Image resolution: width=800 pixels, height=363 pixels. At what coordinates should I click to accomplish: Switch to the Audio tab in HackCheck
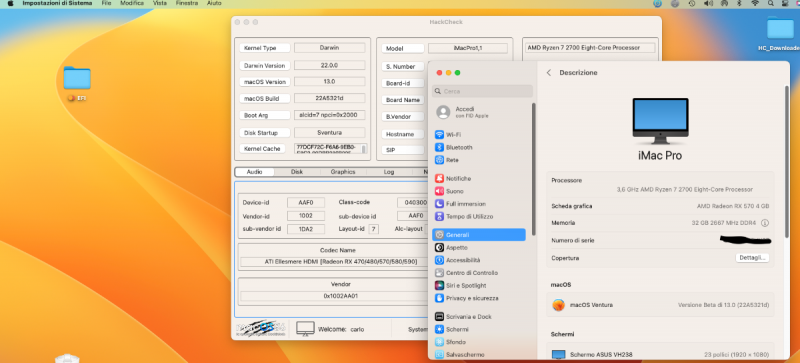[x=254, y=172]
